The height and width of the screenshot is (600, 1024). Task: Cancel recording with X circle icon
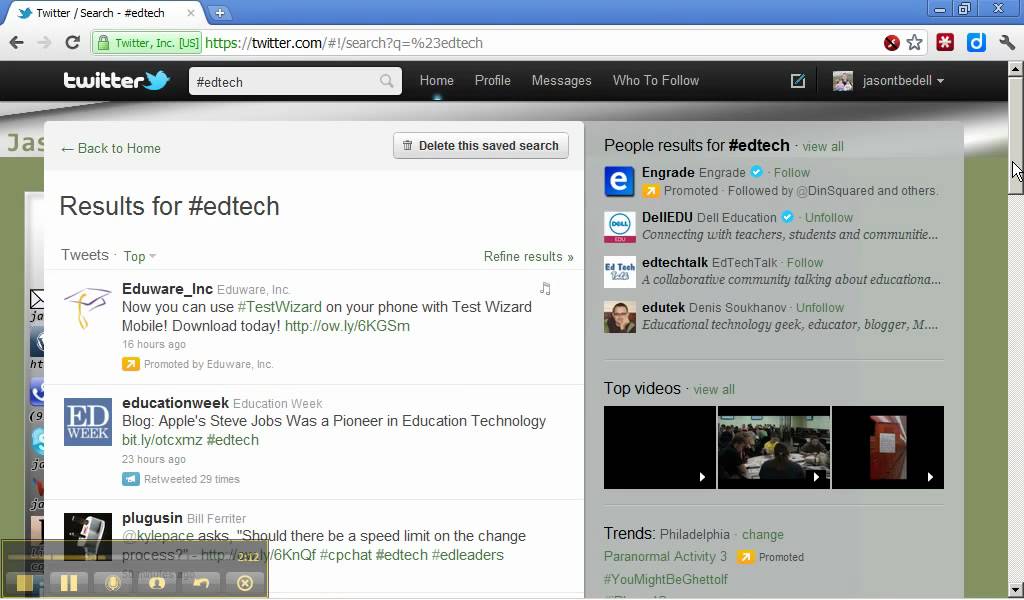[245, 582]
